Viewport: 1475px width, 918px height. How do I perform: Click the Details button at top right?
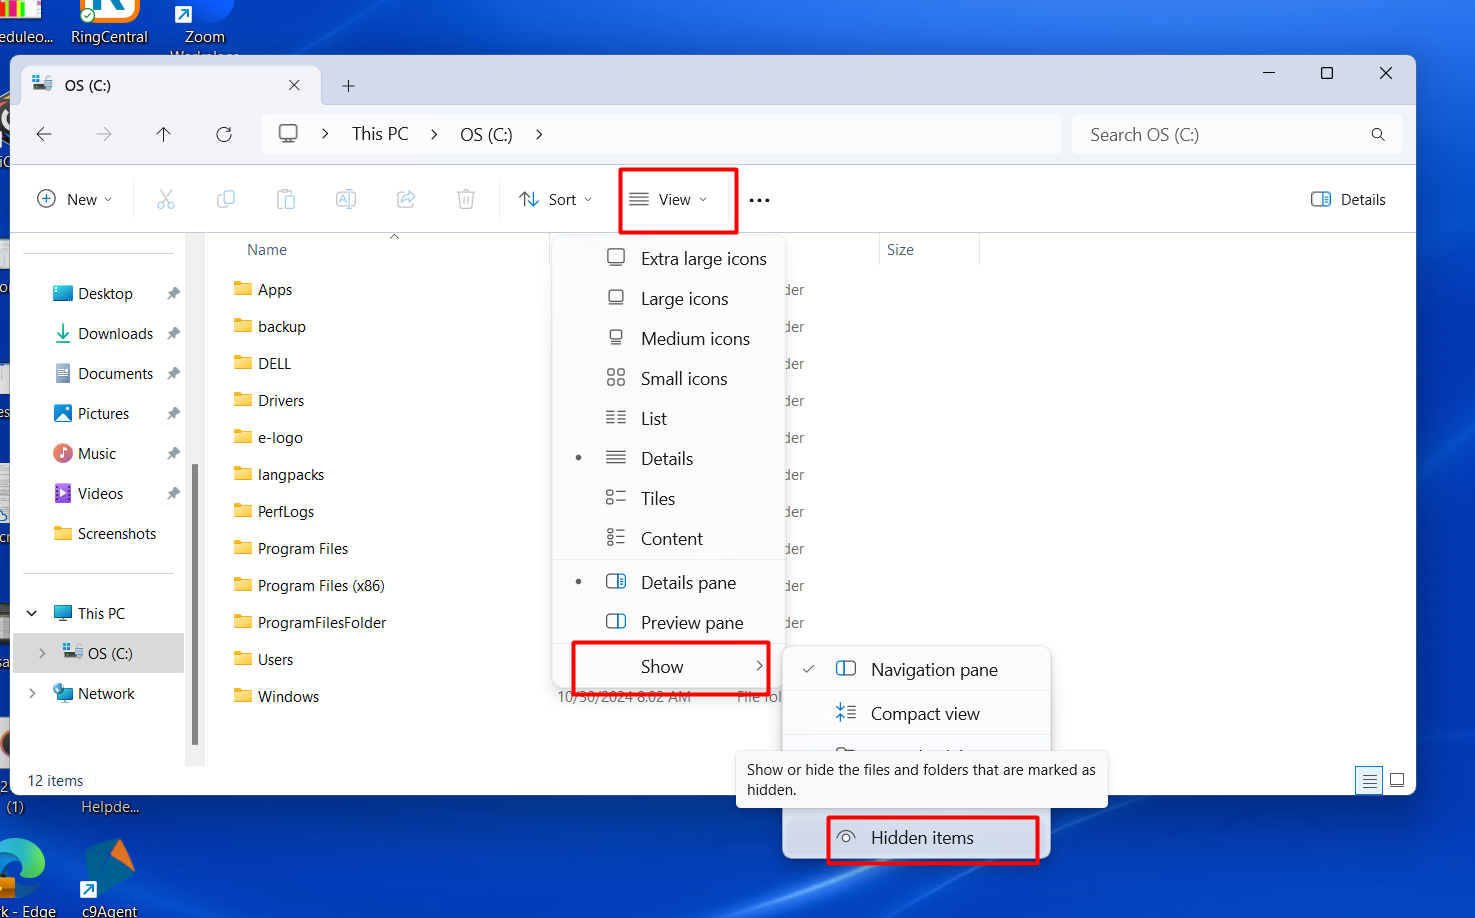1348,199
